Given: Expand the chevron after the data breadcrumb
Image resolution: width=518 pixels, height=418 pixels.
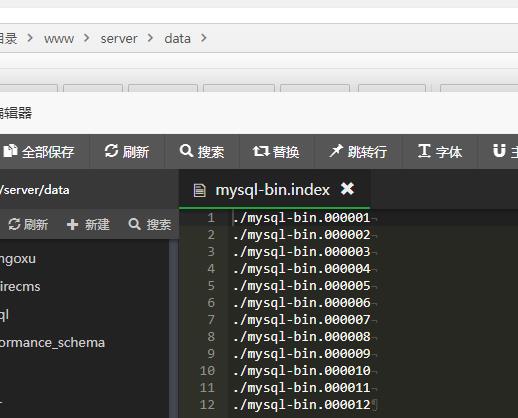Looking at the screenshot, I should point(204,38).
